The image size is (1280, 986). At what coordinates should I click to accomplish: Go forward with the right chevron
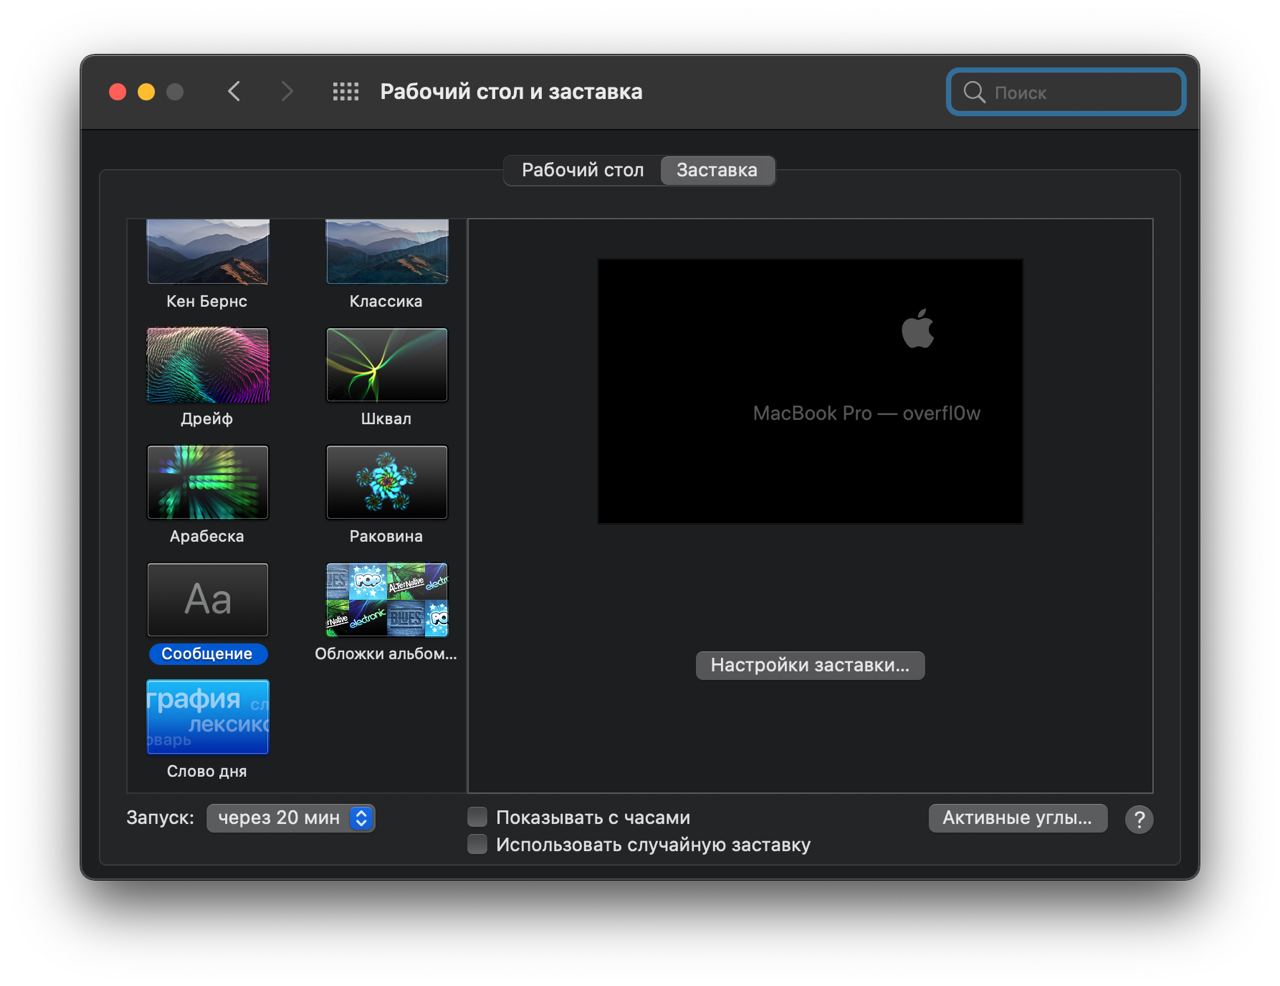click(x=287, y=92)
